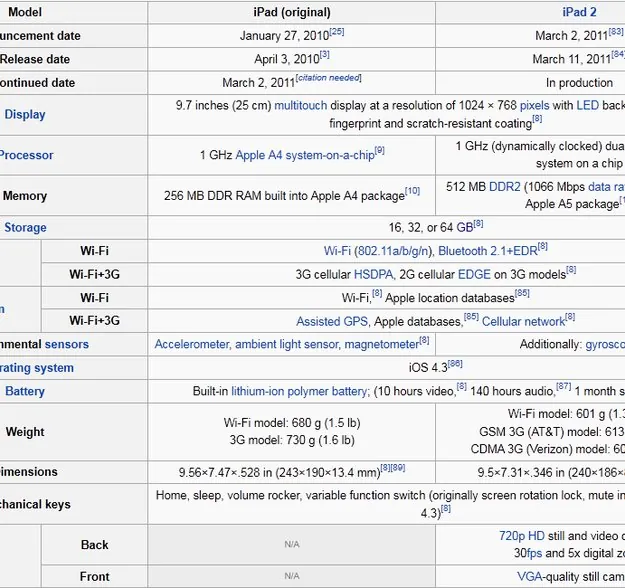Open Apple A4 system-on-a-chip link
The image size is (625, 588).
pos(305,155)
